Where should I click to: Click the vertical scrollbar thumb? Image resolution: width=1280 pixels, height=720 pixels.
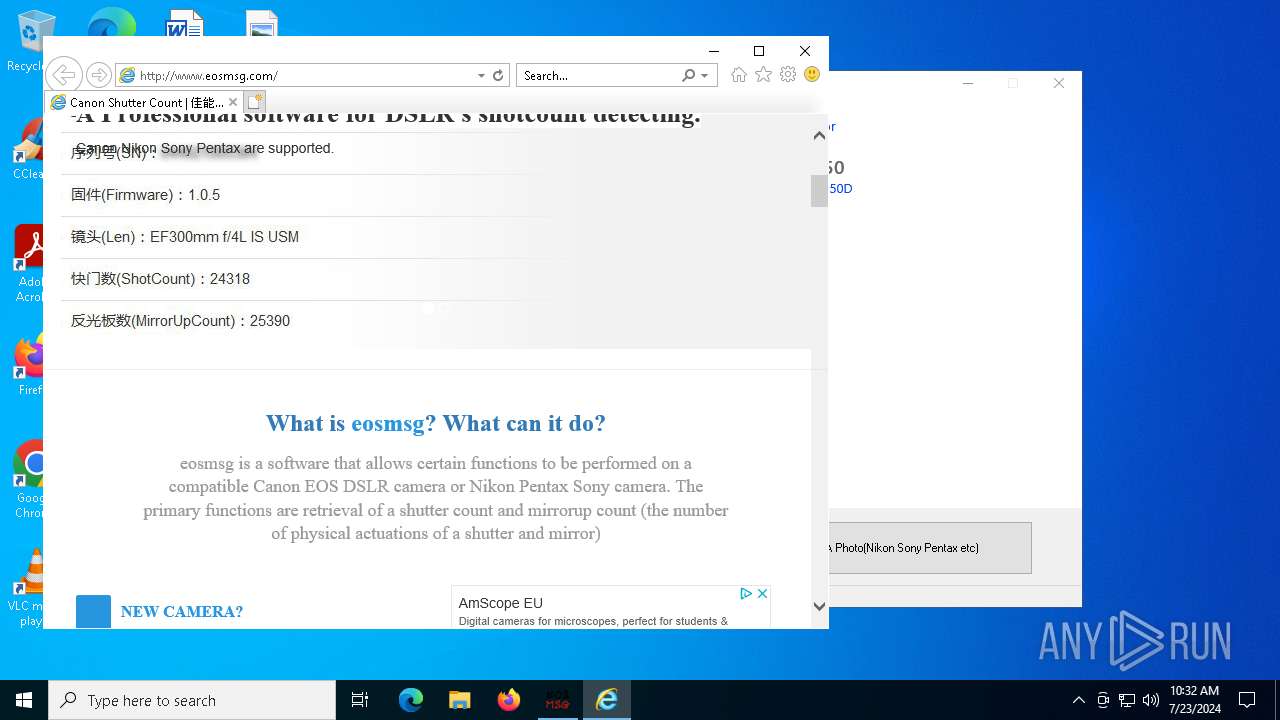coord(819,191)
